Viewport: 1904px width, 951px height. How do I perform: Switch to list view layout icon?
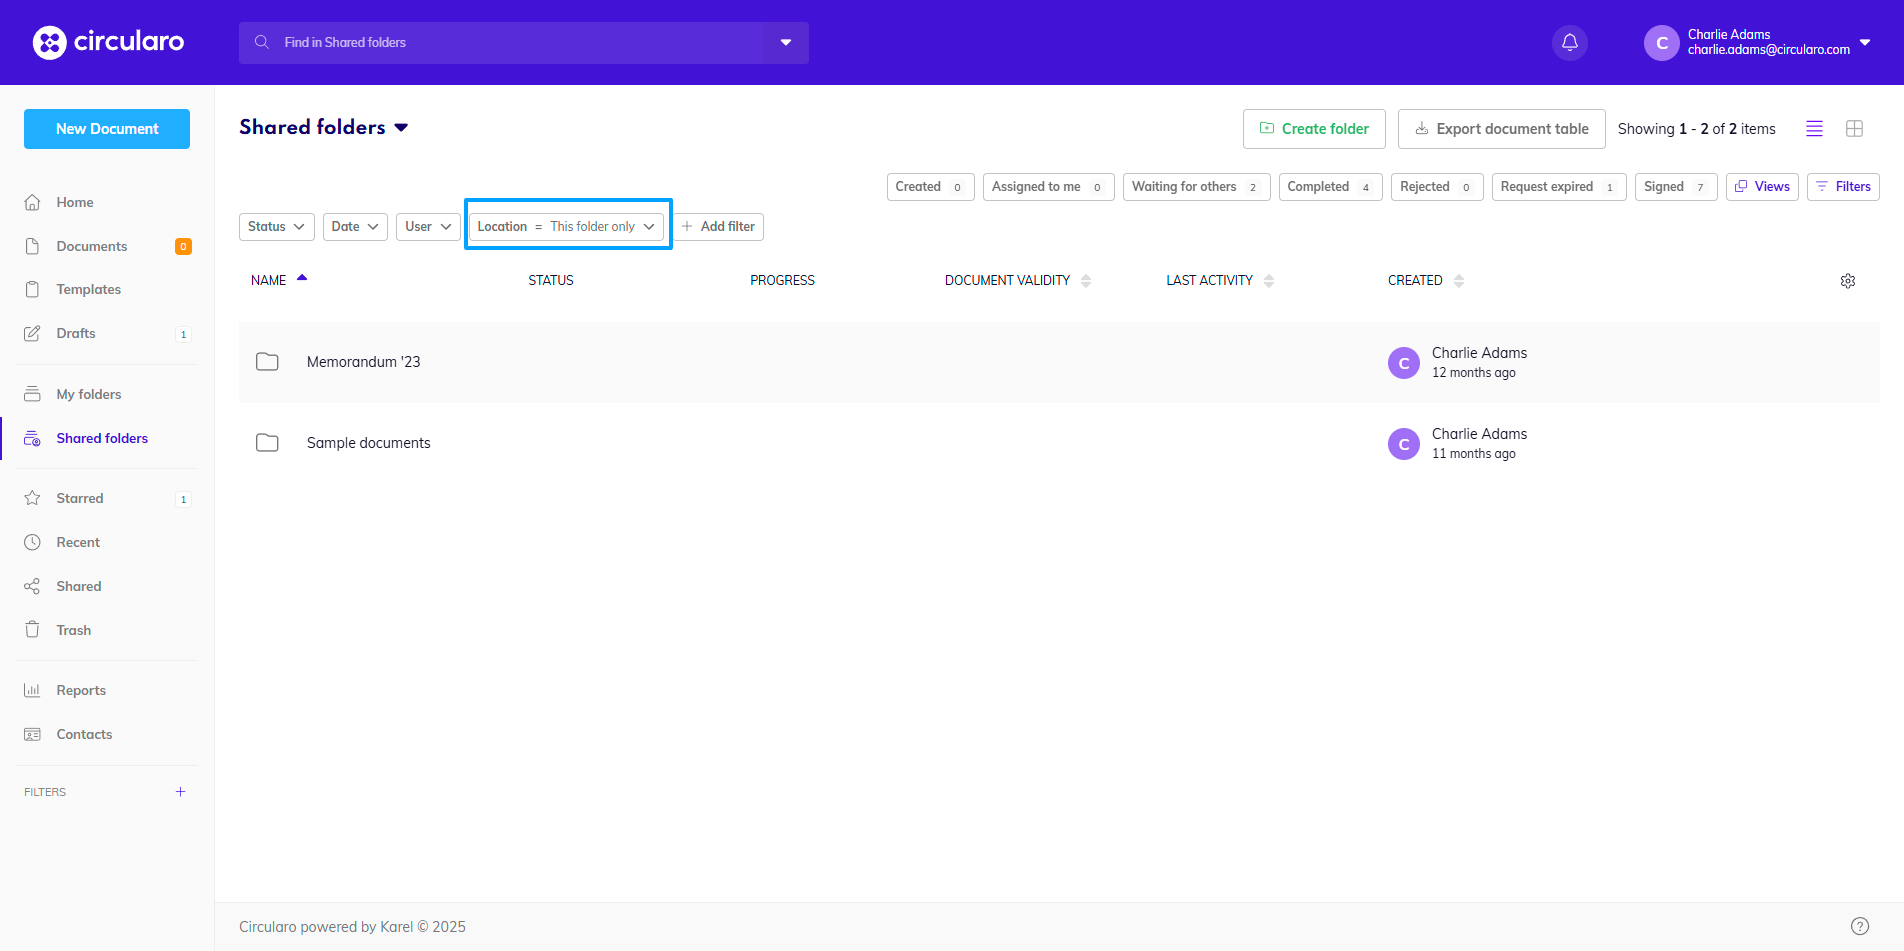click(1814, 129)
